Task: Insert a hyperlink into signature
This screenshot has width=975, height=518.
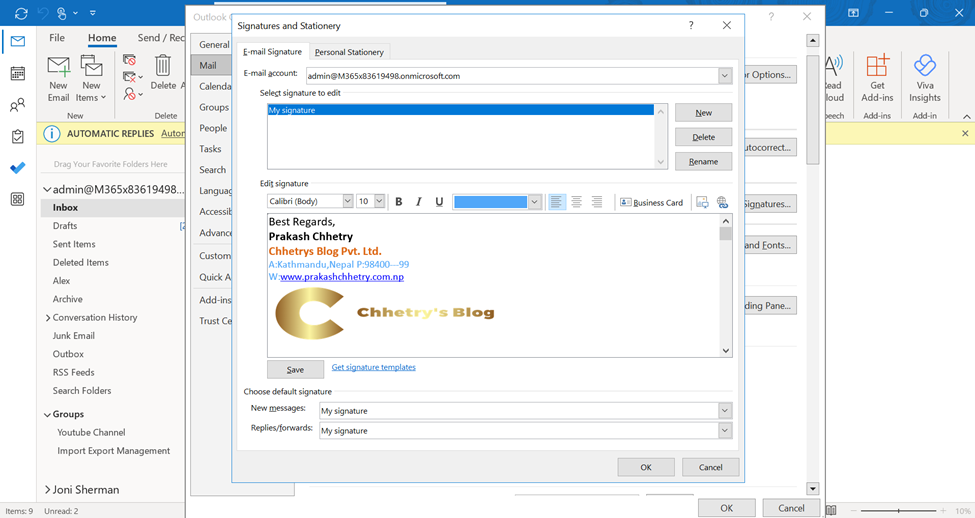Action: [x=722, y=202]
